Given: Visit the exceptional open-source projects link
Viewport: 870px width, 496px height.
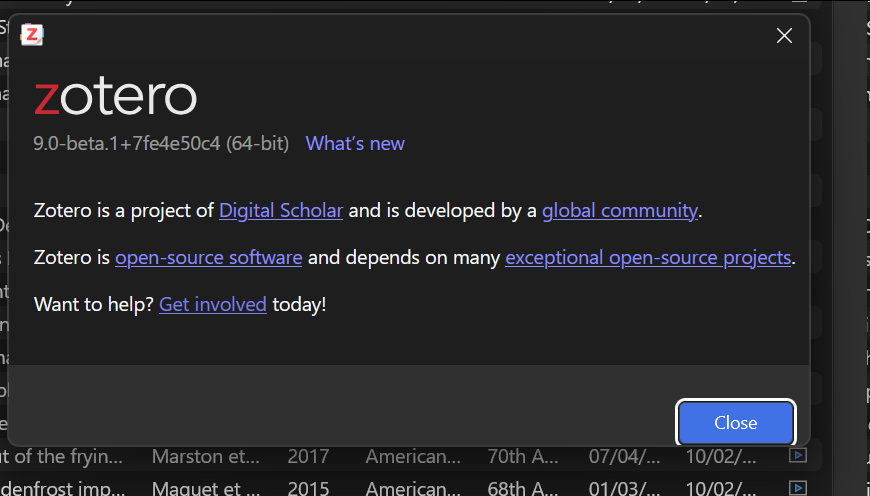Looking at the screenshot, I should (648, 257).
